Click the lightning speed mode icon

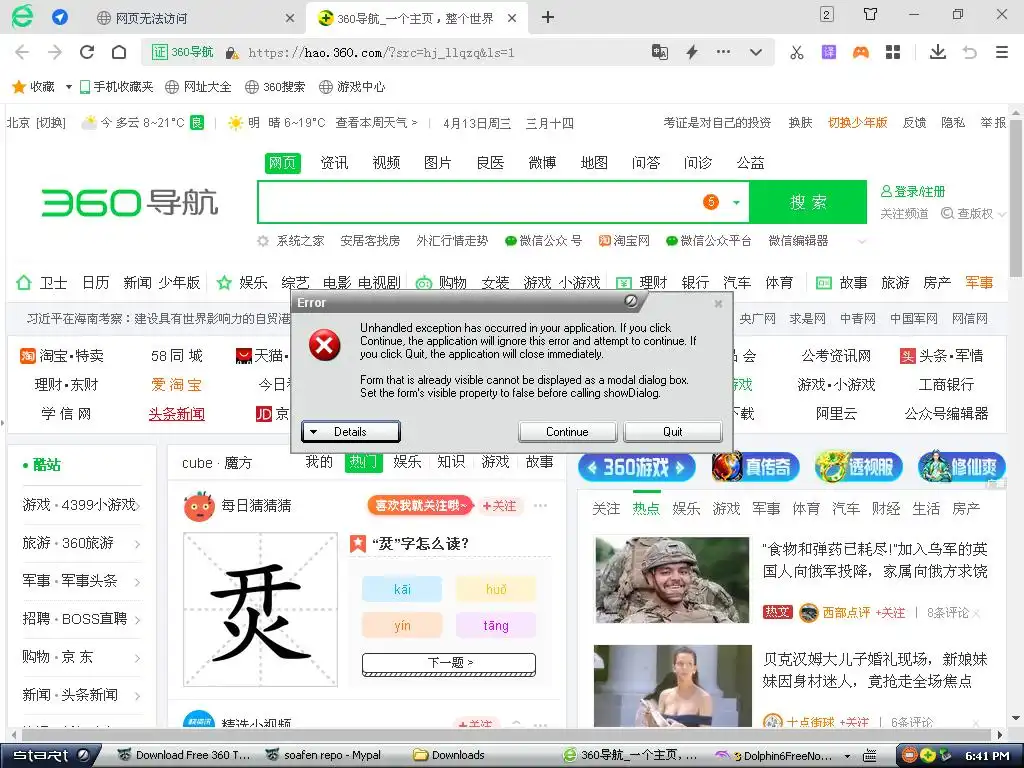692,52
